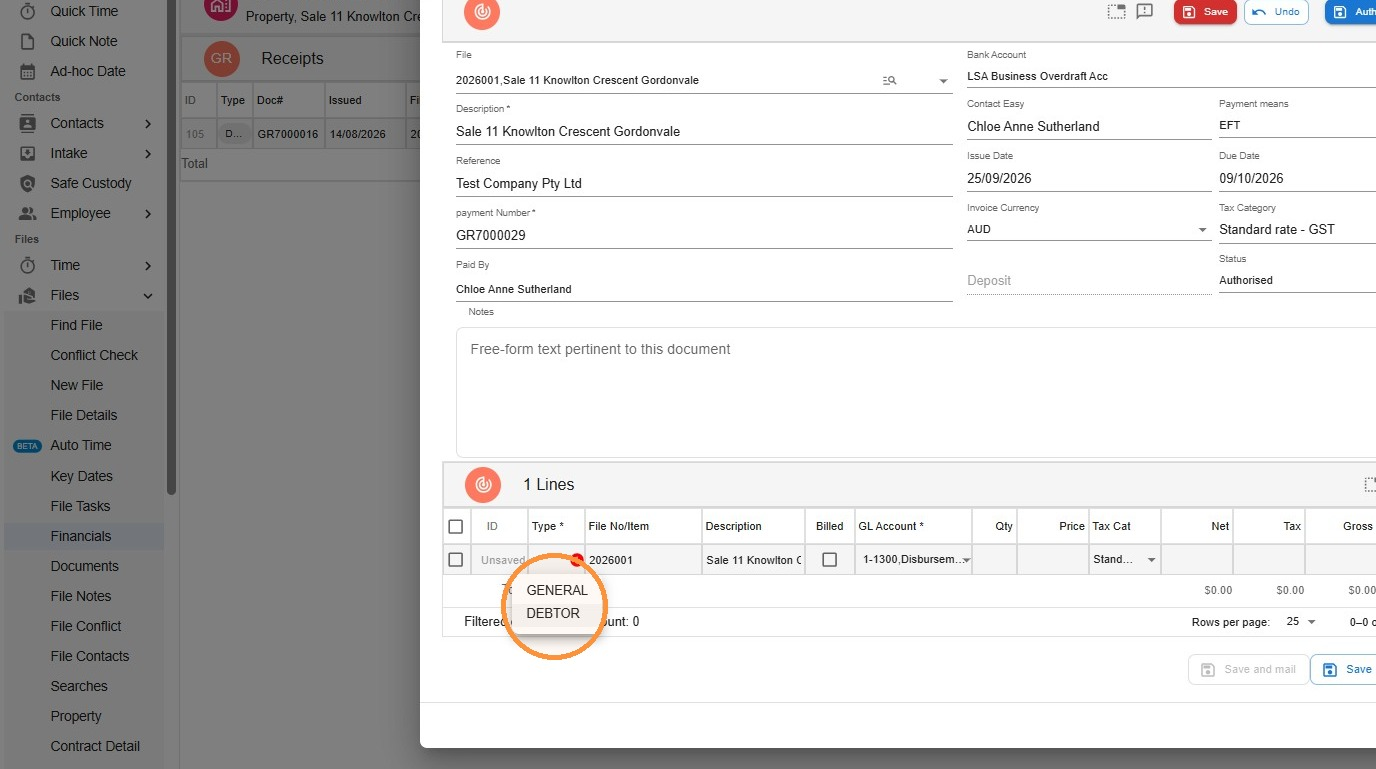Open the Tax Cat Standard dropdown in line row

pyautogui.click(x=1151, y=561)
